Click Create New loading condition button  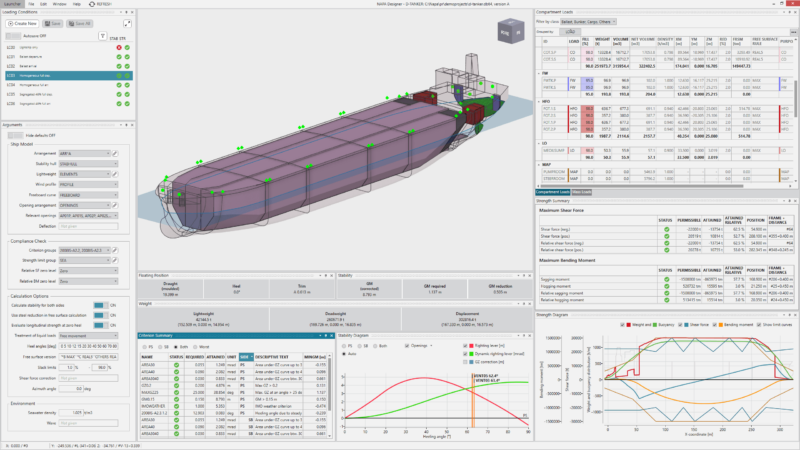pyautogui.click(x=22, y=23)
